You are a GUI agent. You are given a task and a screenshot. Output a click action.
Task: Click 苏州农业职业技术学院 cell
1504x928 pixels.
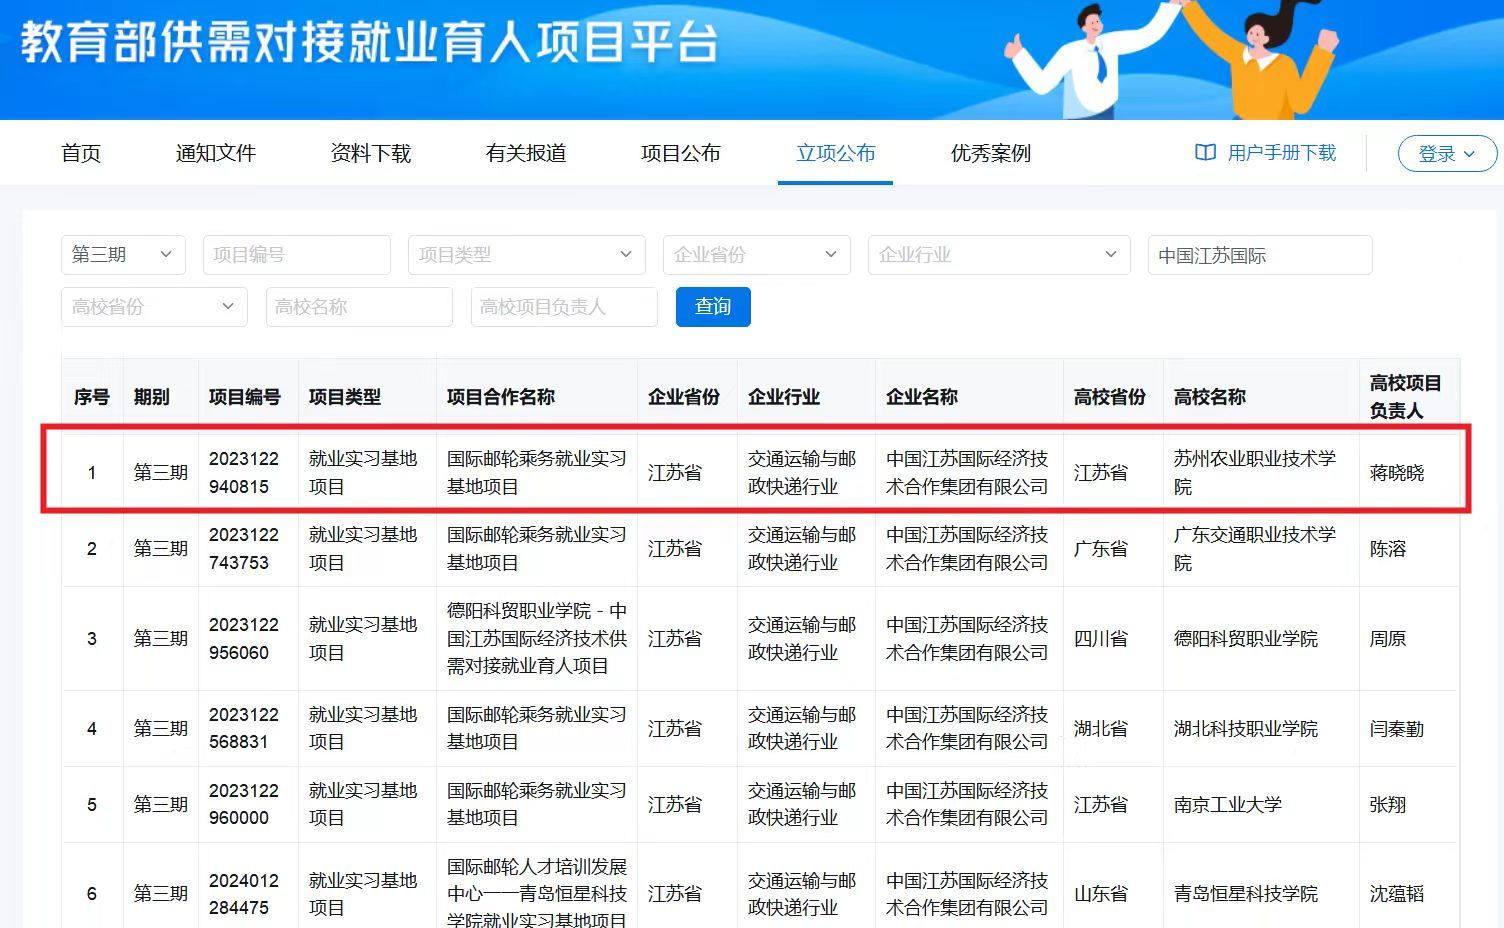[x=1255, y=473]
